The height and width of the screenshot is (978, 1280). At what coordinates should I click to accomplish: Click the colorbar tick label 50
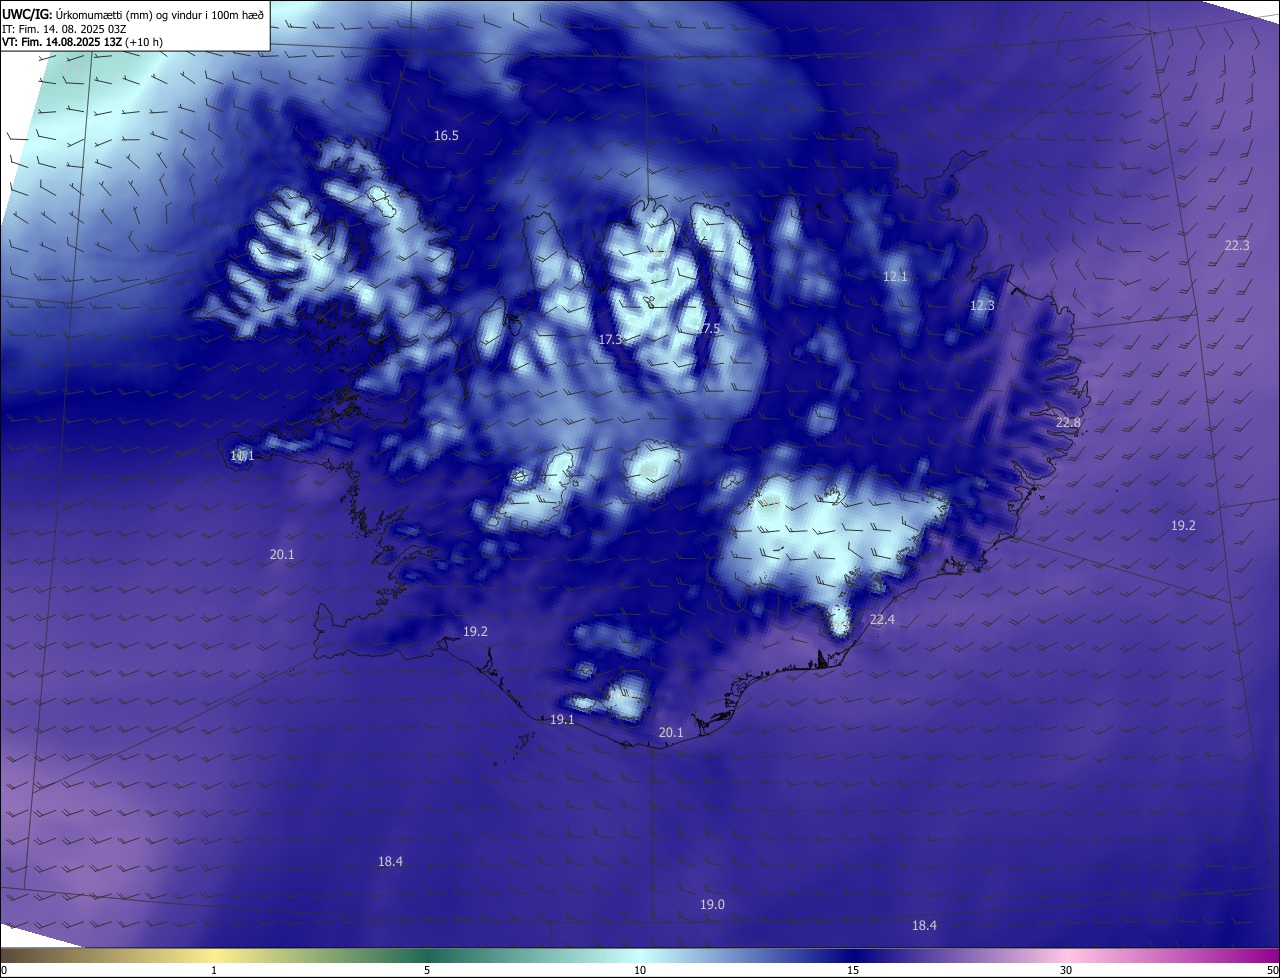(1273, 970)
